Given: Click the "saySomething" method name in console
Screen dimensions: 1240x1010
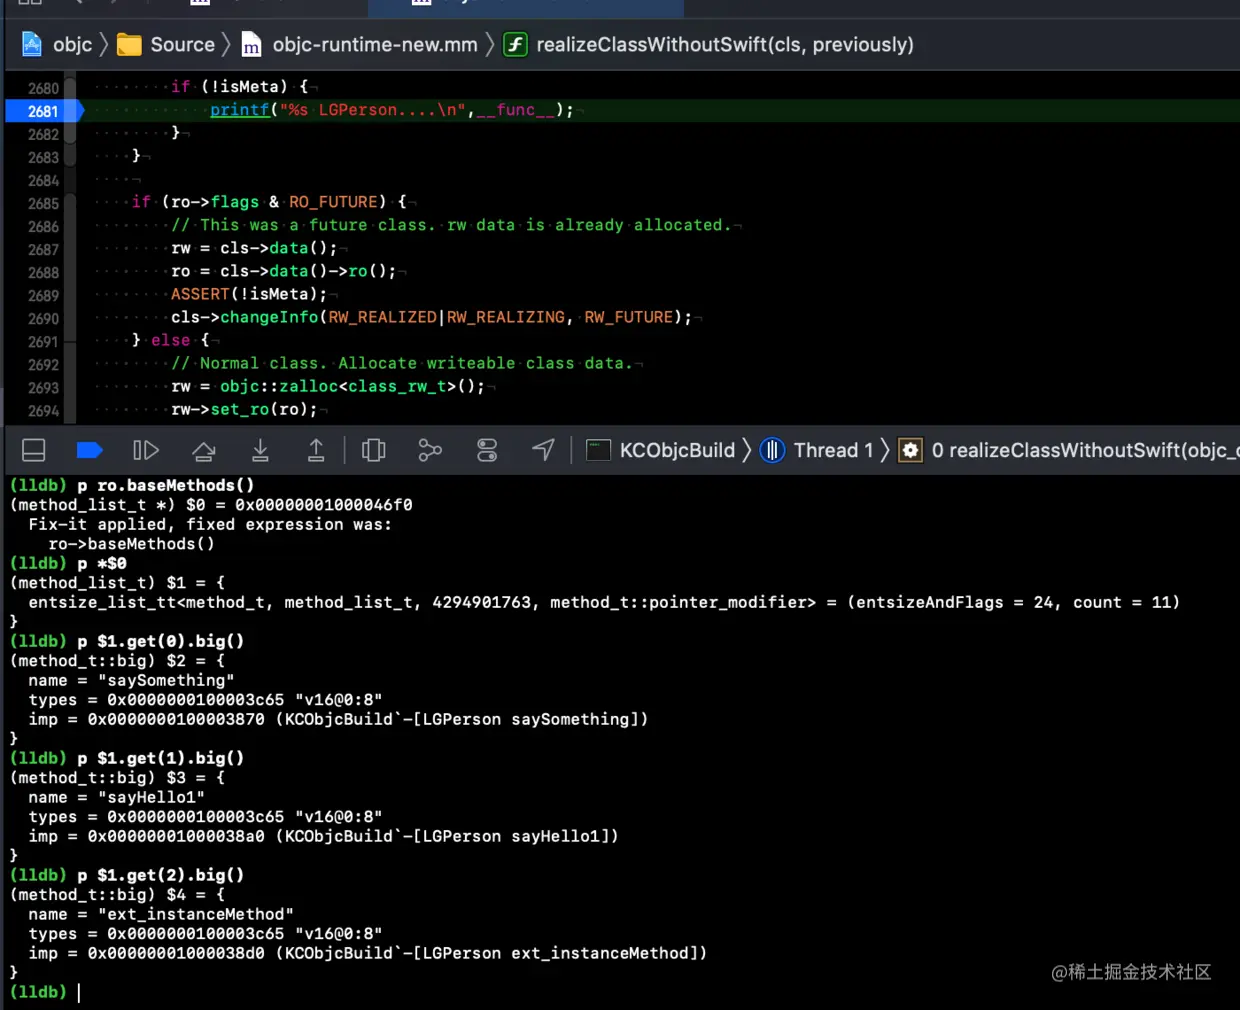Looking at the screenshot, I should 166,680.
